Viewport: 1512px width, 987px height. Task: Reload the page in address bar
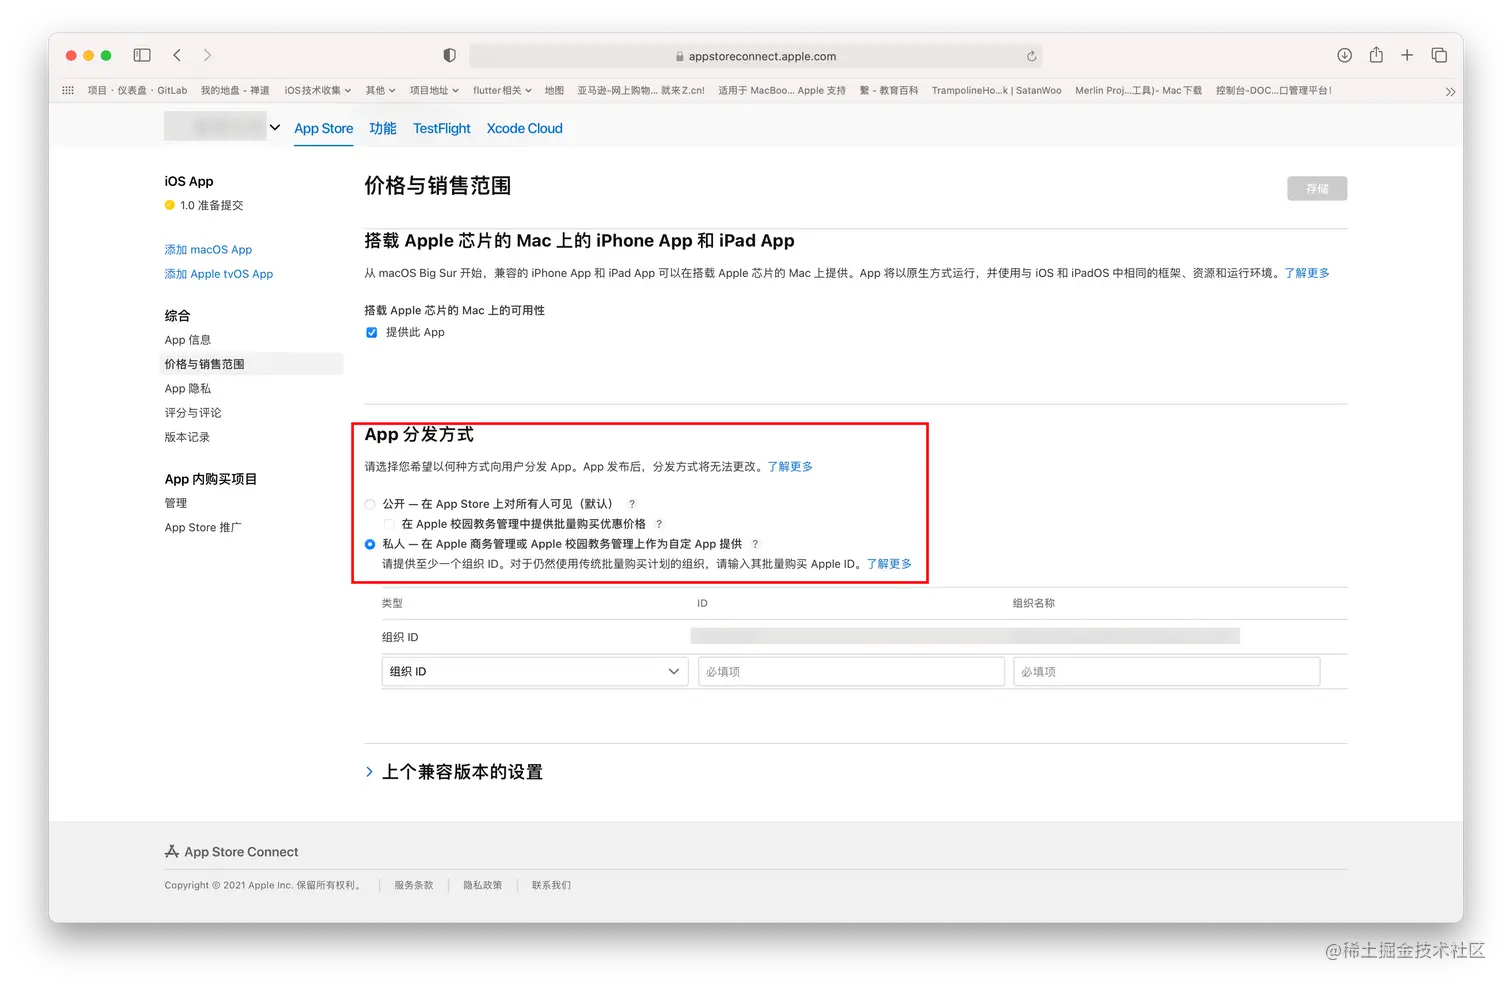(x=1031, y=56)
